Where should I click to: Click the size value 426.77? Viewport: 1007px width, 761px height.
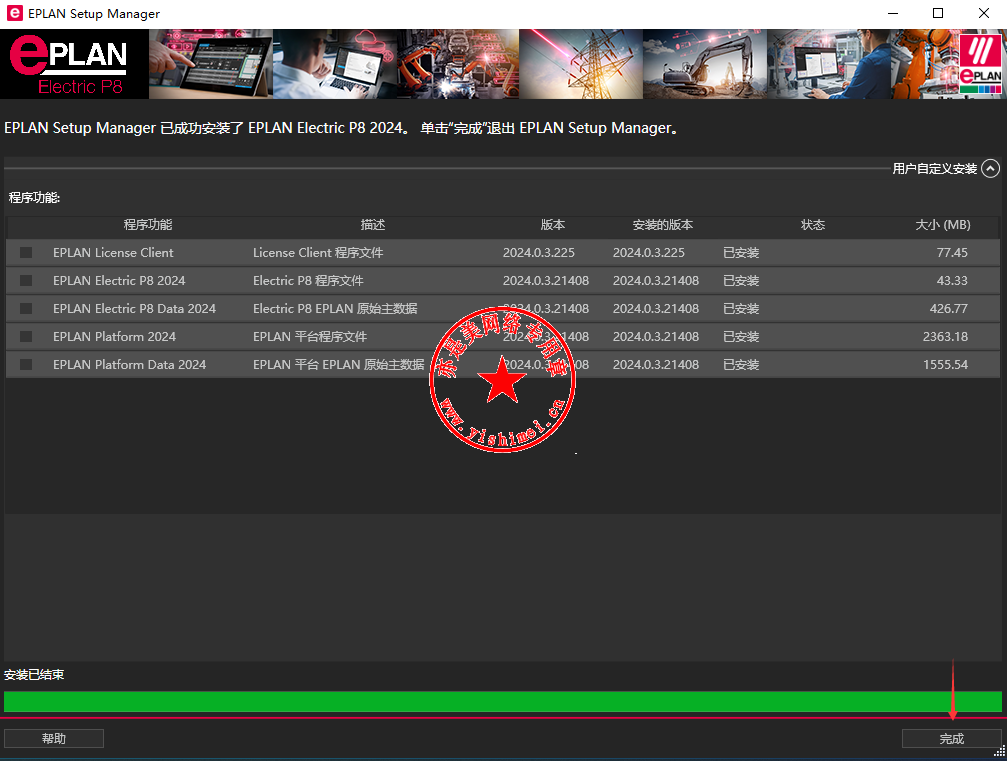[949, 308]
